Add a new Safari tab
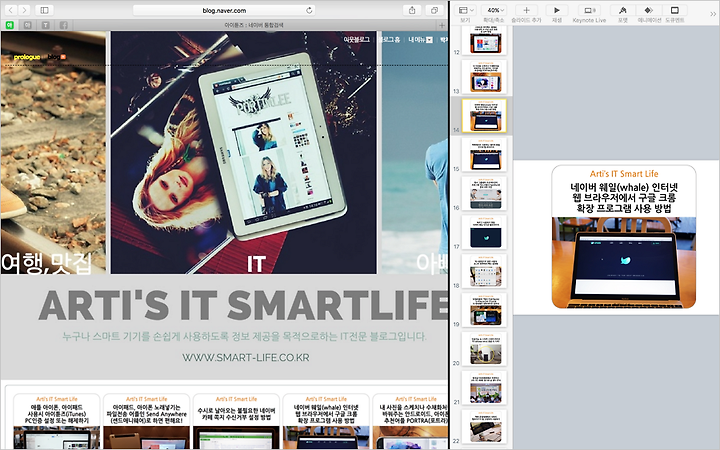The width and height of the screenshot is (720, 450). (x=442, y=25)
